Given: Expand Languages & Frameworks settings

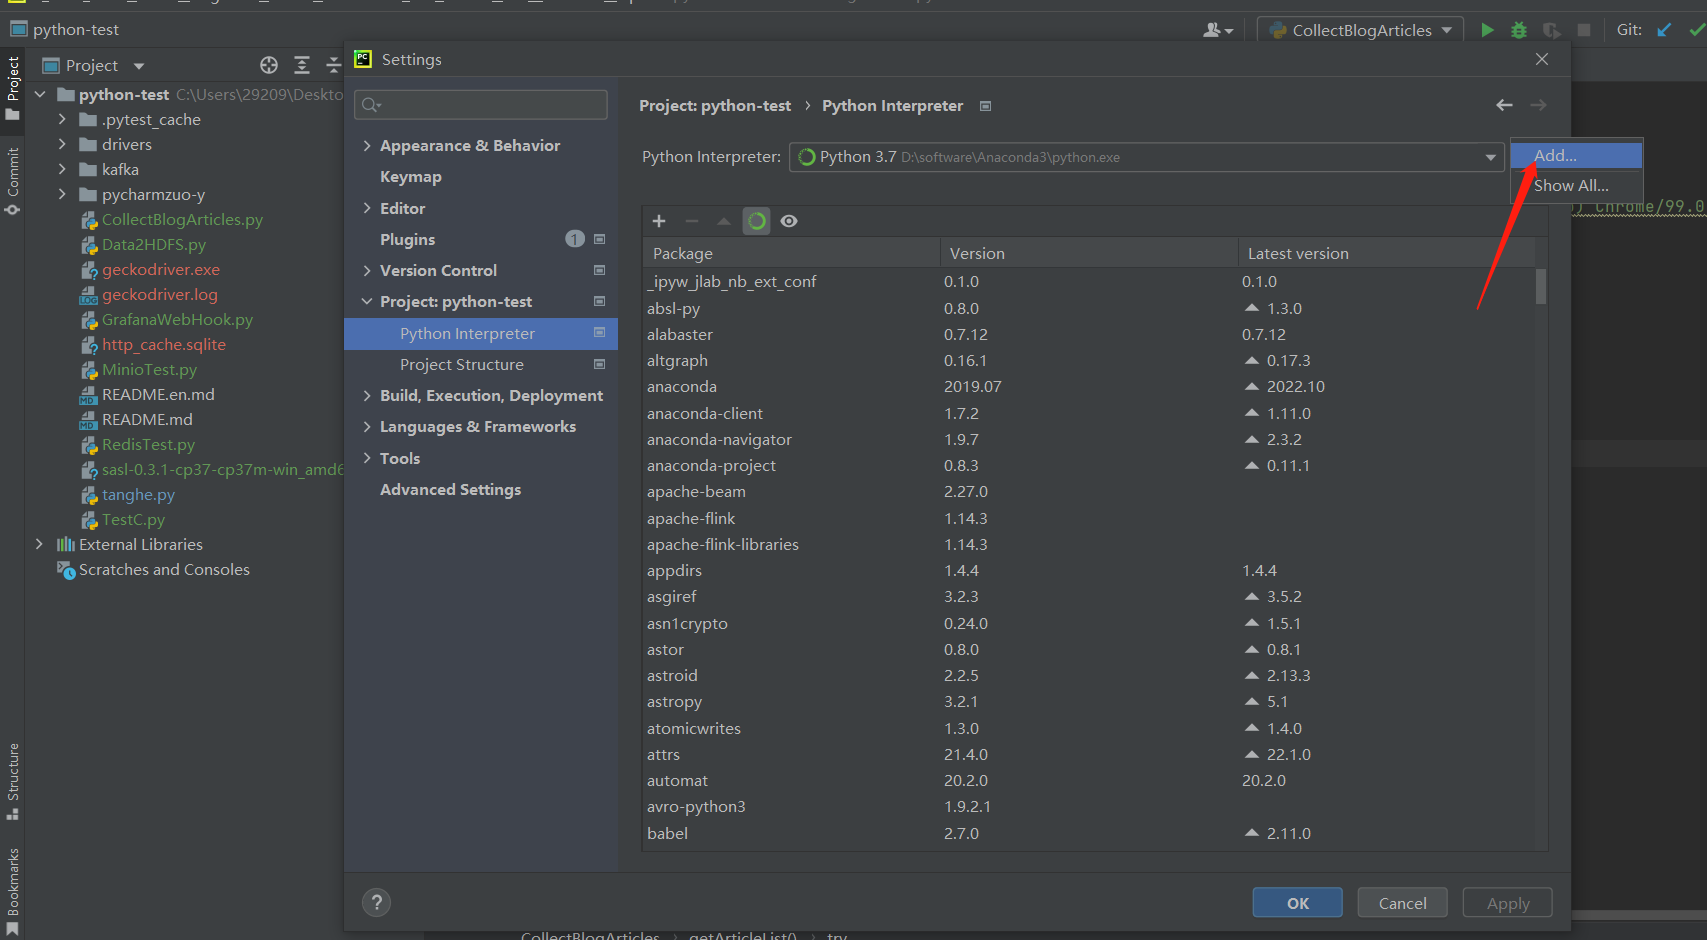Looking at the screenshot, I should [x=367, y=426].
